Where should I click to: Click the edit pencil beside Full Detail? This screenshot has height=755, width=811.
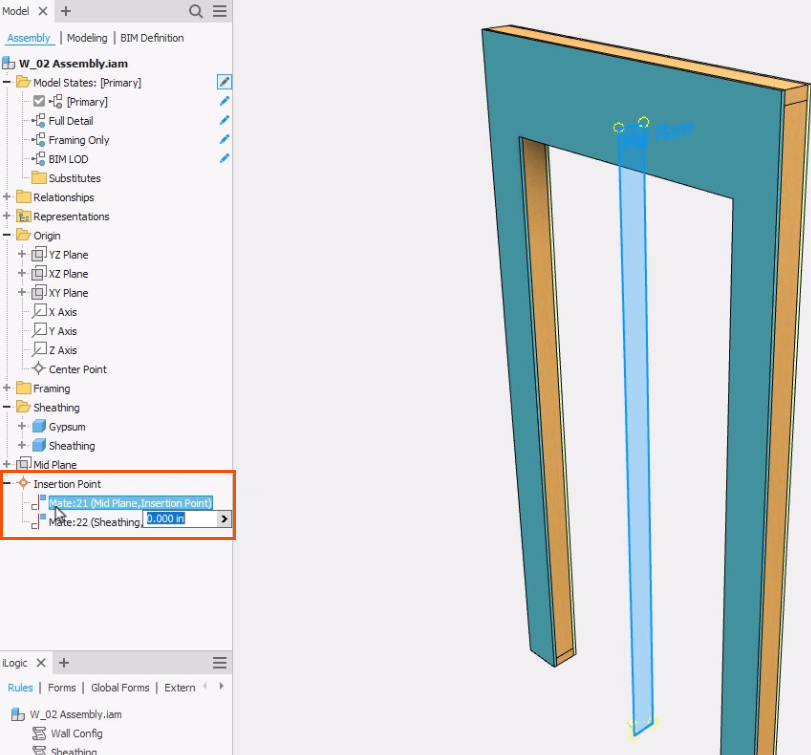pos(225,121)
